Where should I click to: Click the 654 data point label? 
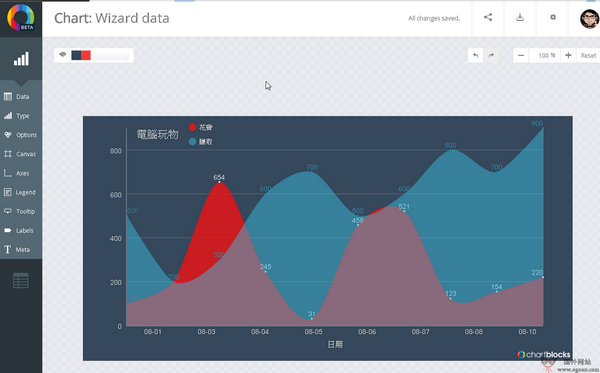pyautogui.click(x=219, y=177)
